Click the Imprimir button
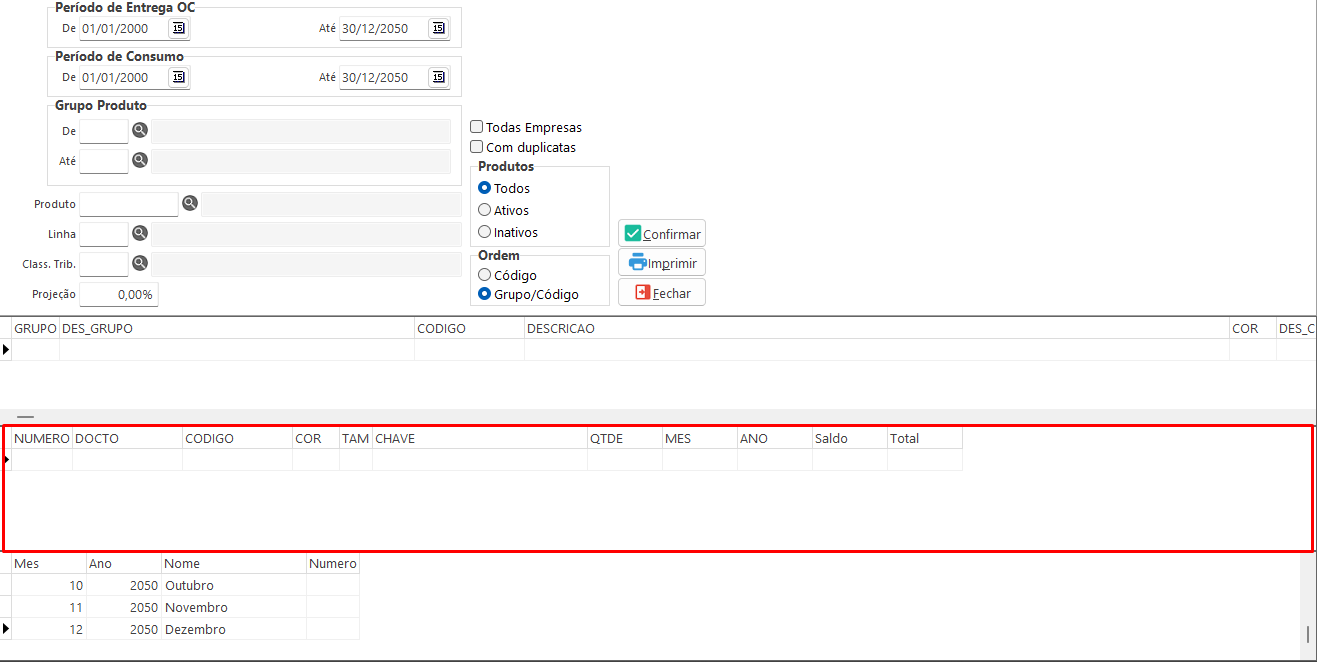This screenshot has width=1317, height=662. pos(662,263)
